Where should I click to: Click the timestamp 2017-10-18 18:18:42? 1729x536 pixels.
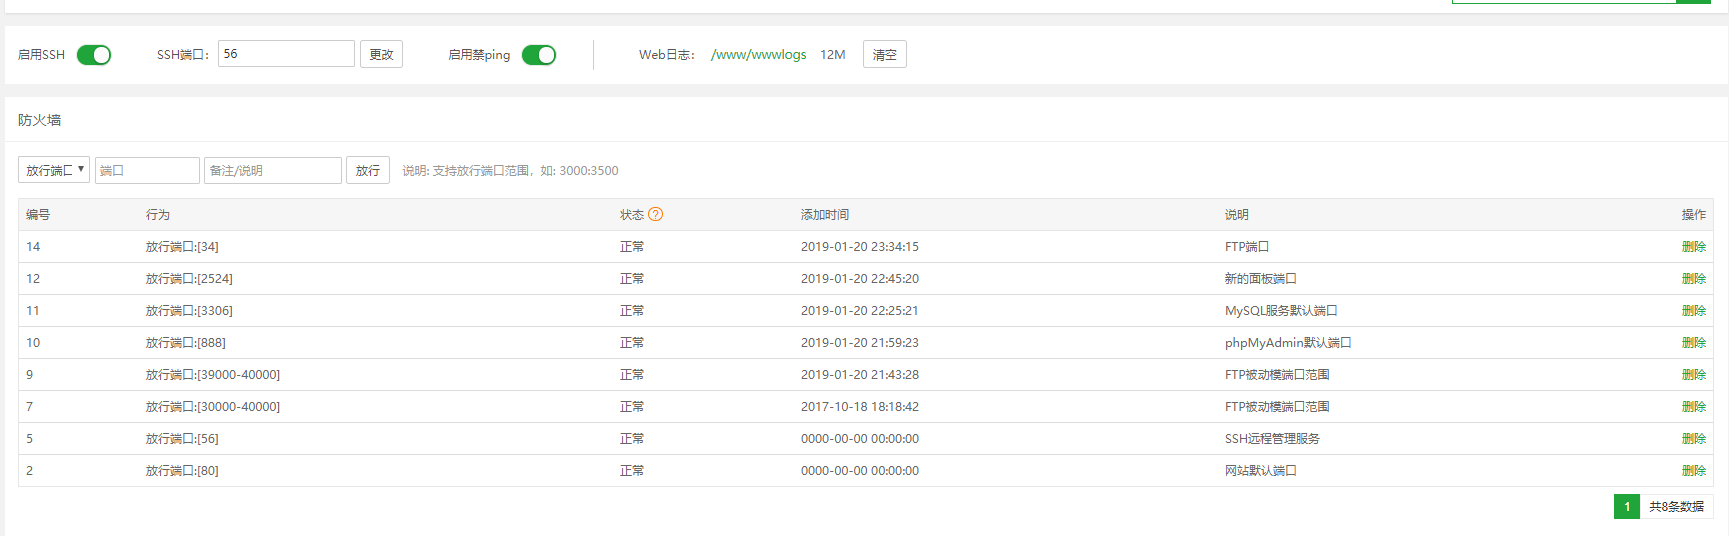(x=860, y=407)
